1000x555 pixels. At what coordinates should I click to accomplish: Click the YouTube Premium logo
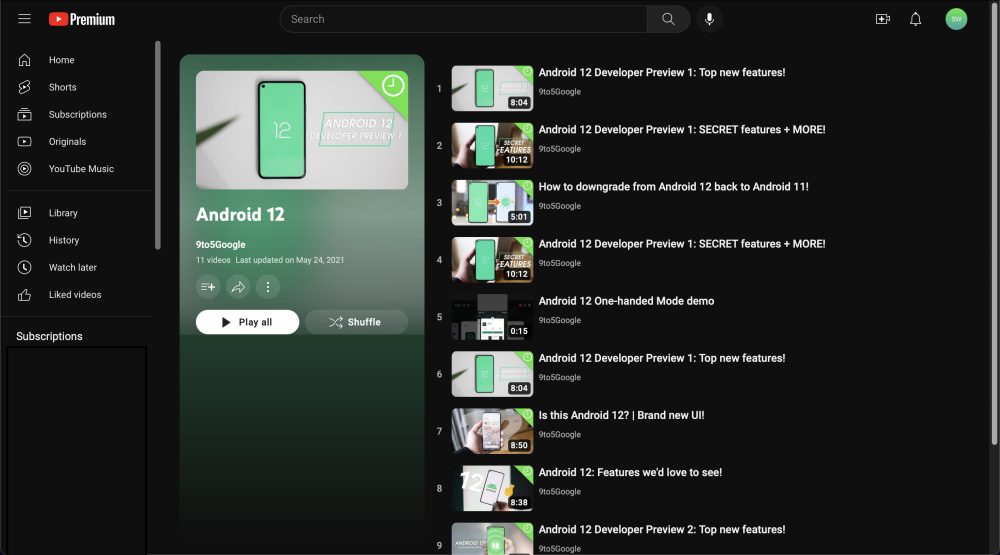pyautogui.click(x=82, y=19)
